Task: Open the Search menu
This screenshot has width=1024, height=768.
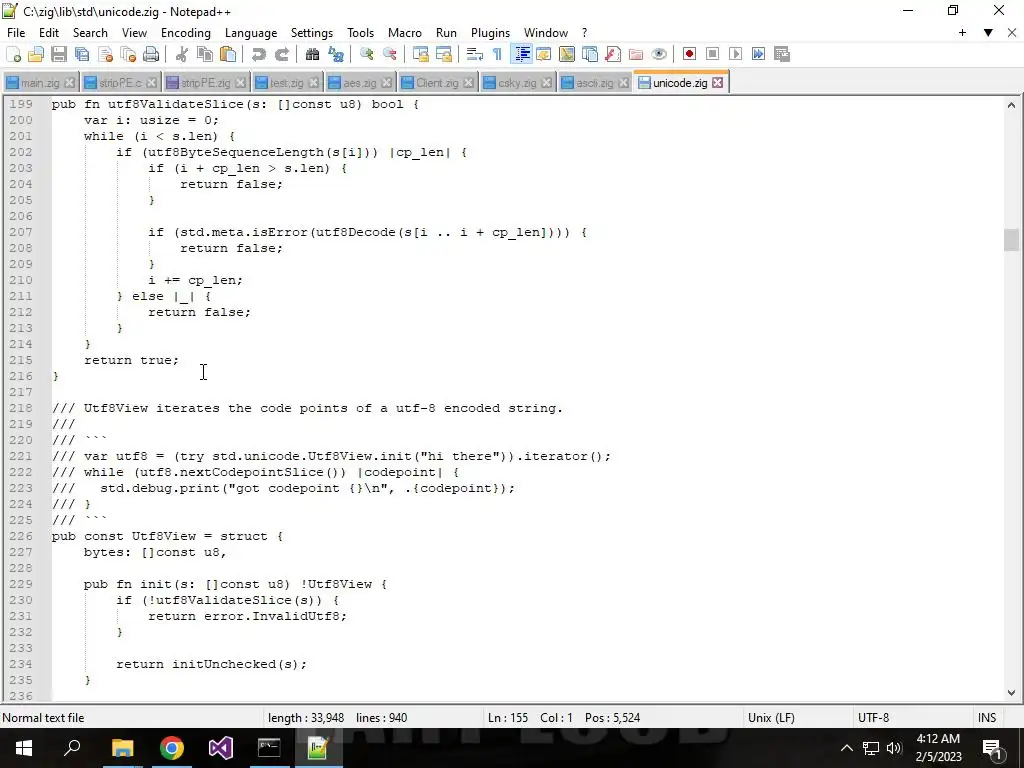Action: (x=90, y=33)
